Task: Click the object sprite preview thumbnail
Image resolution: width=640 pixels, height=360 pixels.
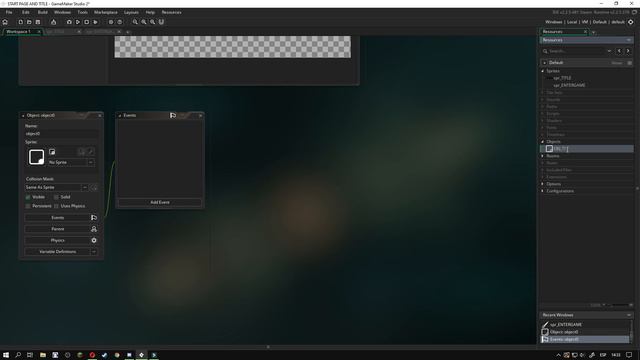Action: tap(36, 157)
